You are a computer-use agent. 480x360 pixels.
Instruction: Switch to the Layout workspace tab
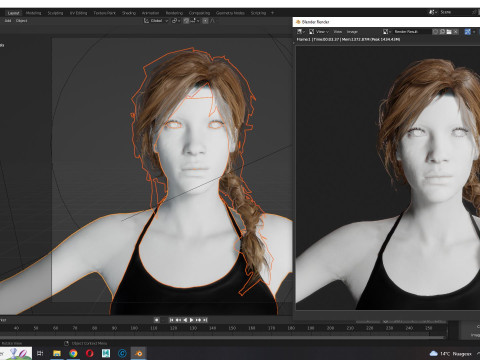[13, 13]
